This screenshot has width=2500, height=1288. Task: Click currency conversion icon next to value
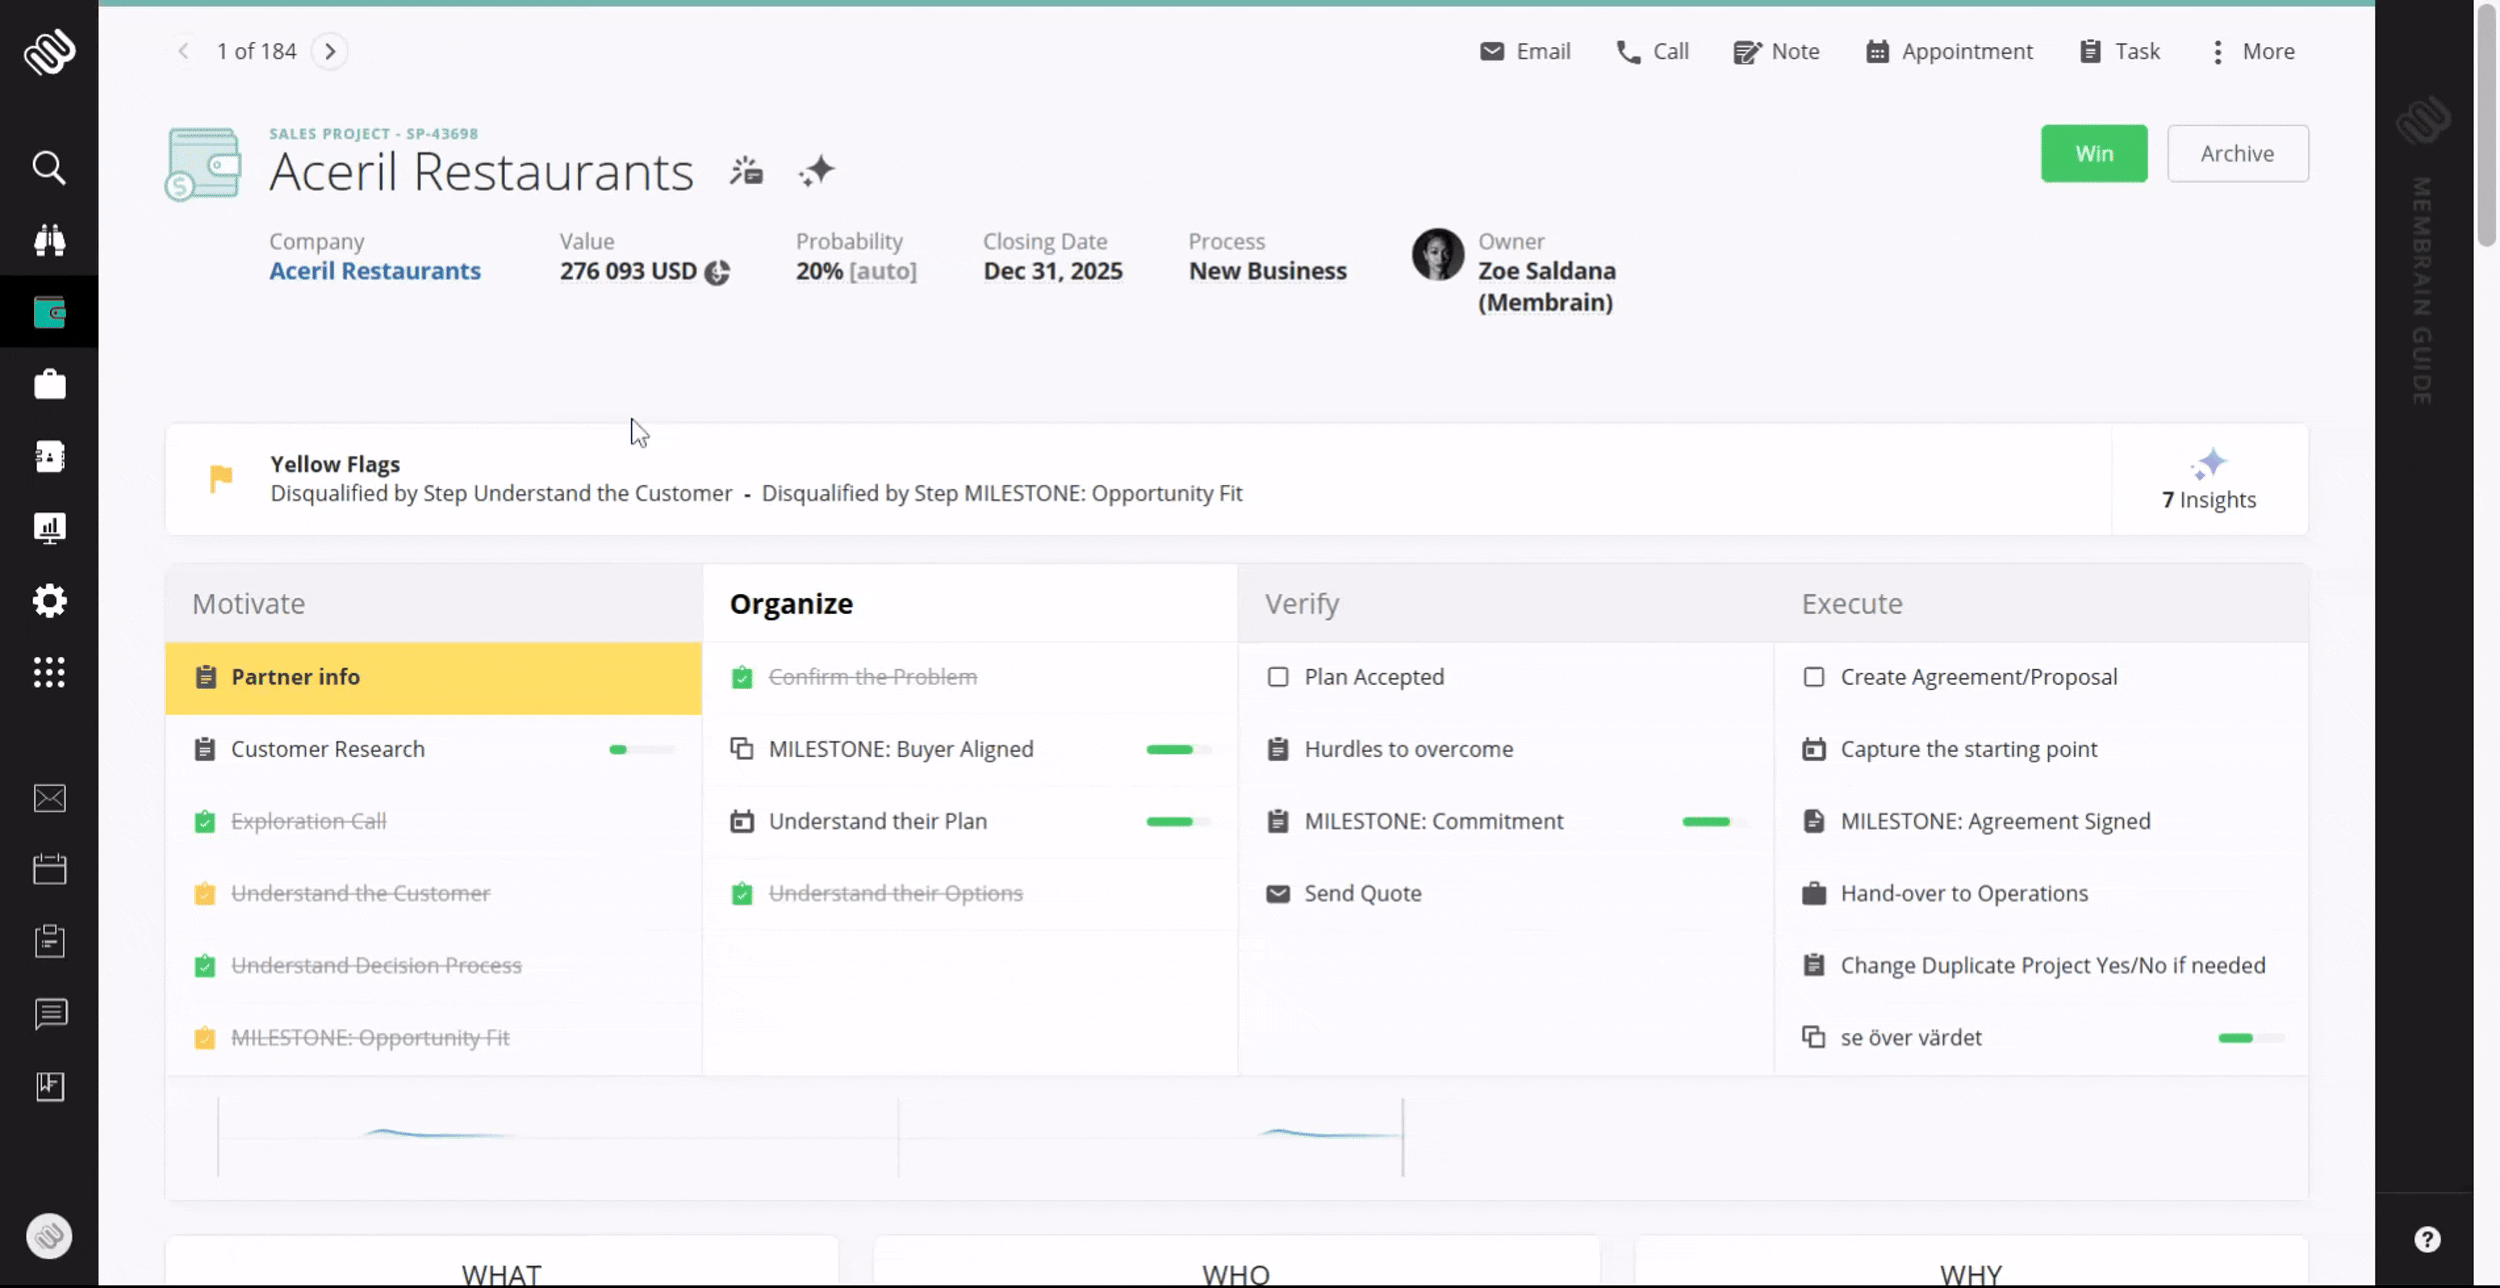[x=717, y=272]
